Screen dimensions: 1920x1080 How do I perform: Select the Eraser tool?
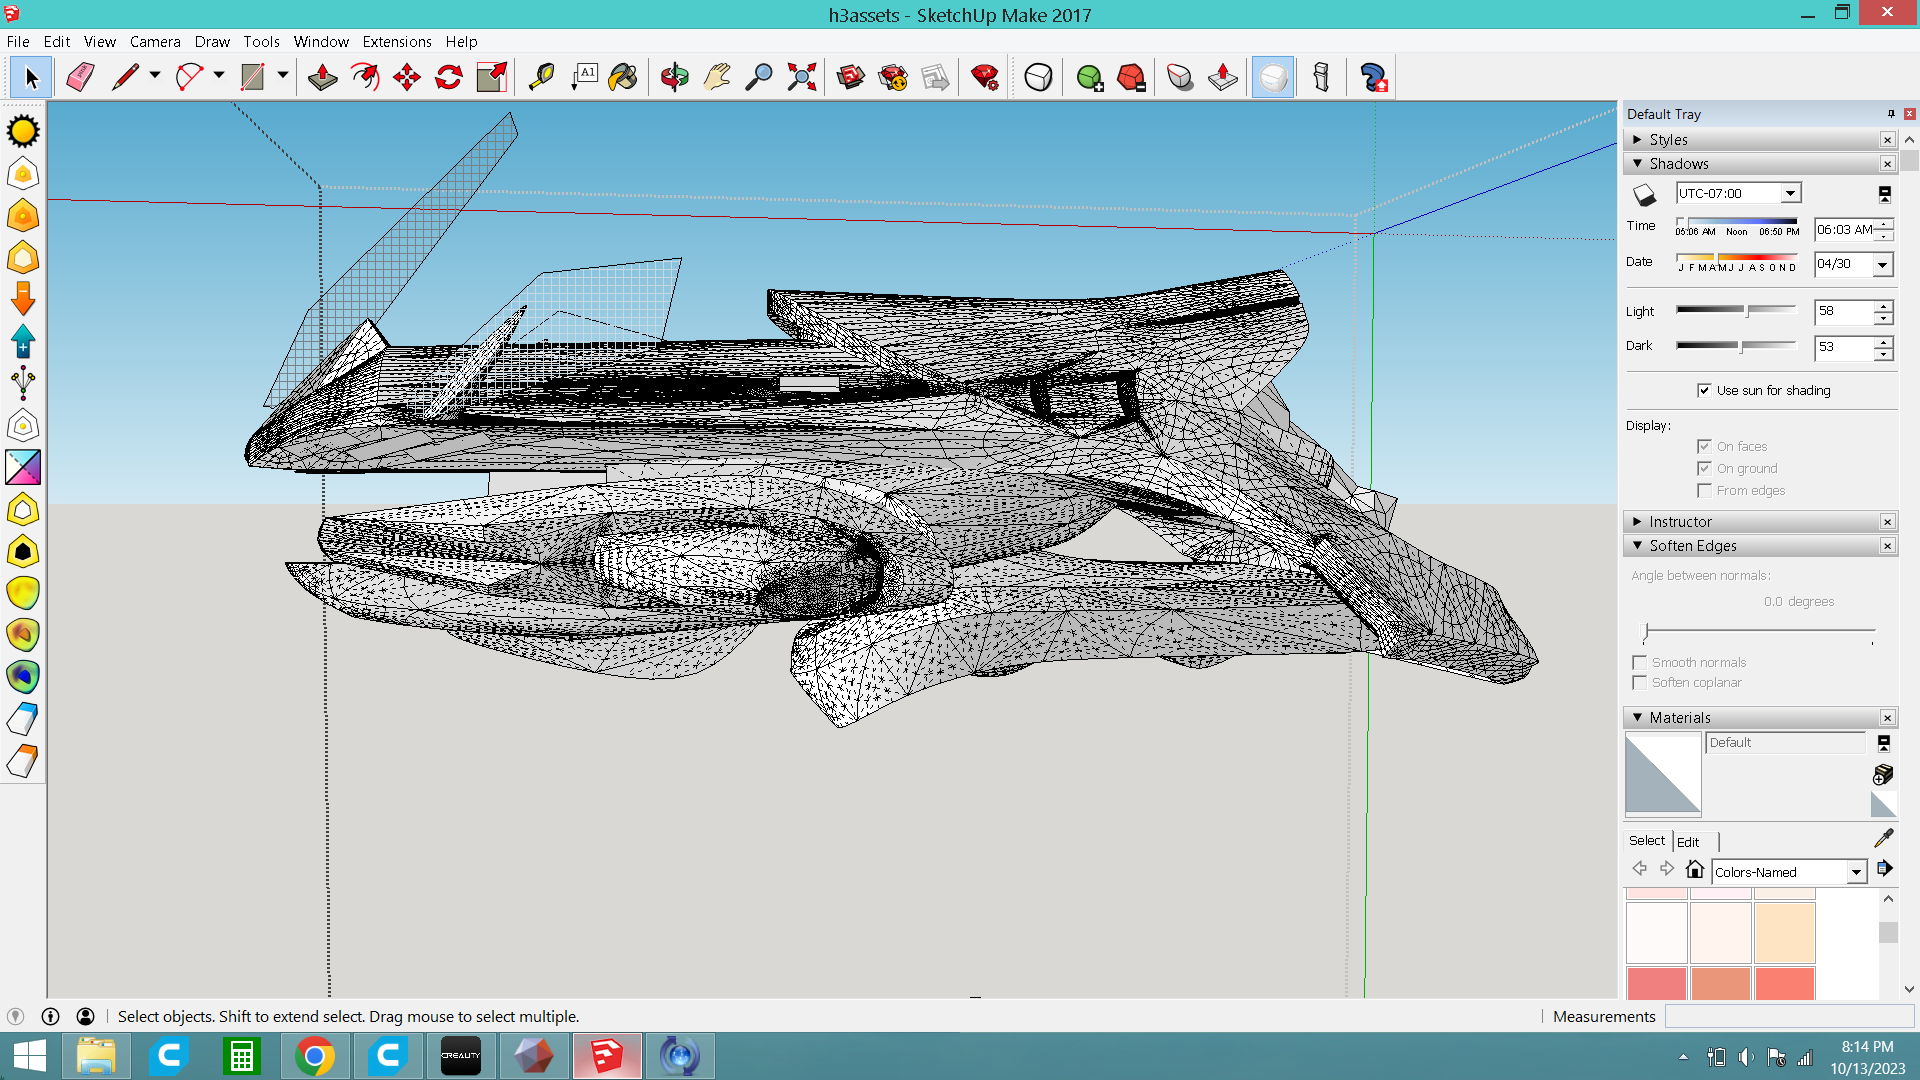tap(80, 77)
